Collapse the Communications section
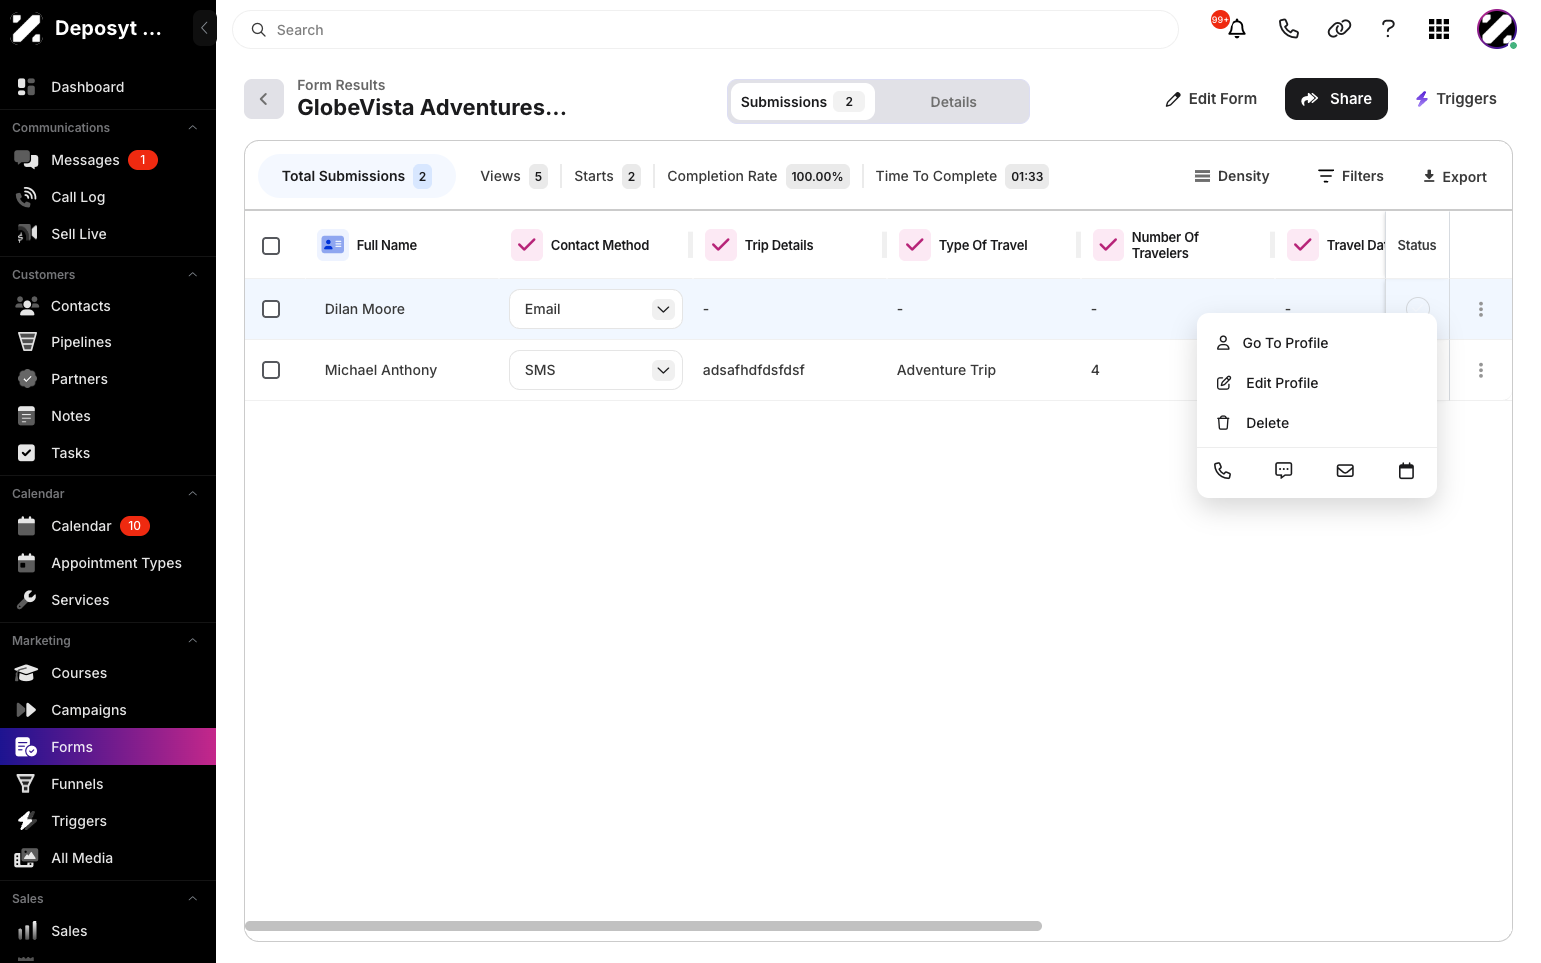 tap(193, 128)
